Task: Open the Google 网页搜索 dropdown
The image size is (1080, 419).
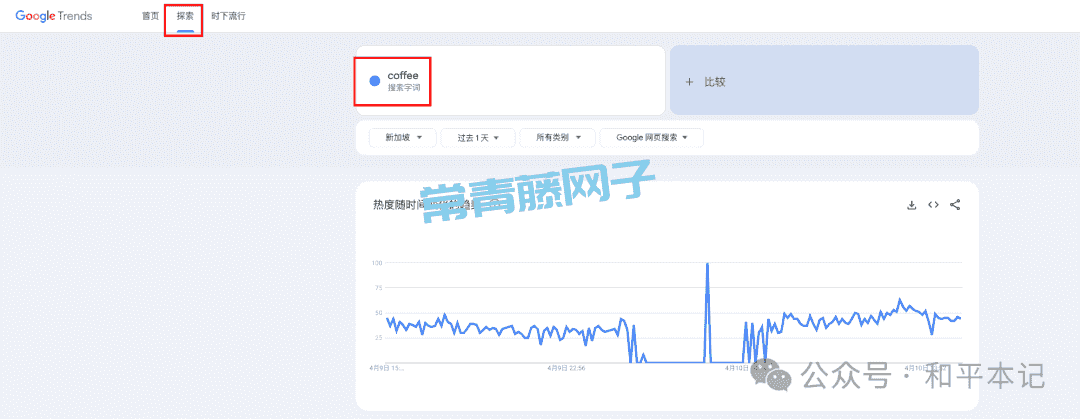Action: pos(652,138)
